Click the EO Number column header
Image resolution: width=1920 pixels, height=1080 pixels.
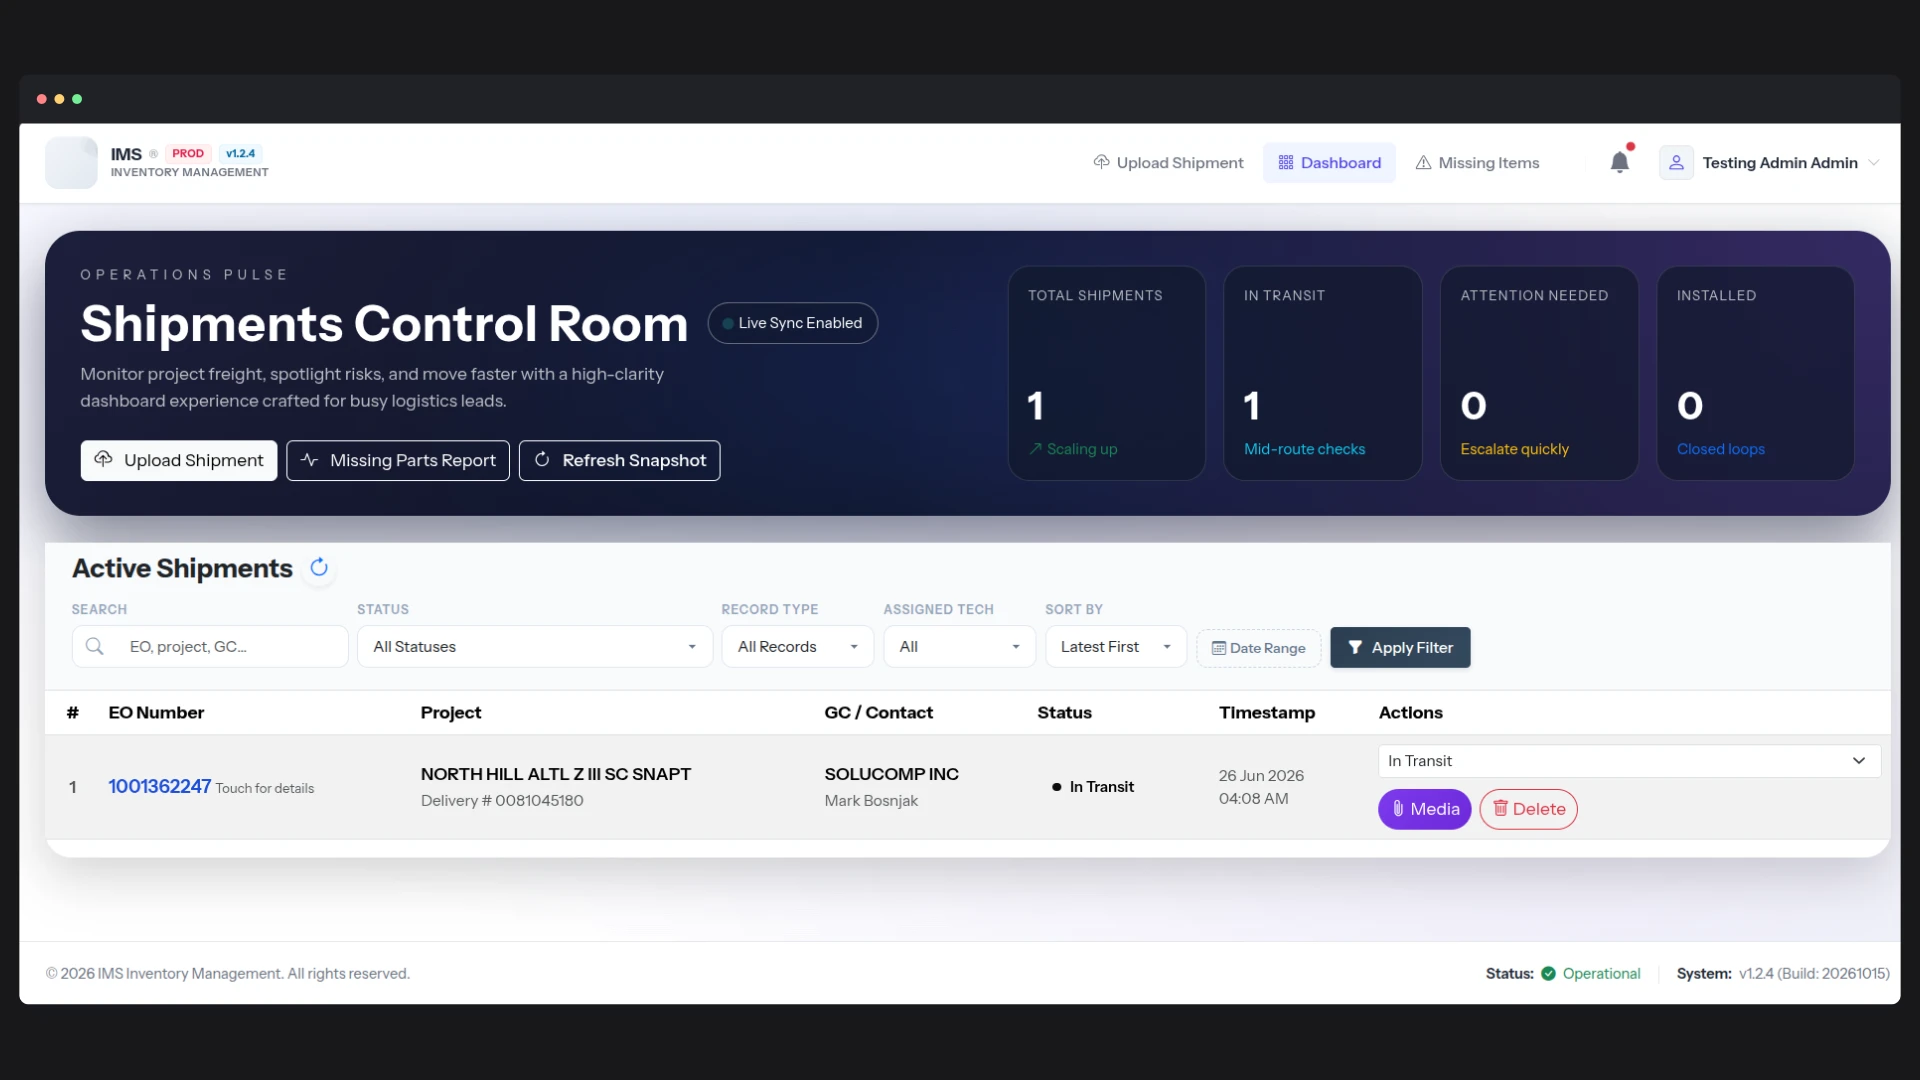[x=156, y=713]
